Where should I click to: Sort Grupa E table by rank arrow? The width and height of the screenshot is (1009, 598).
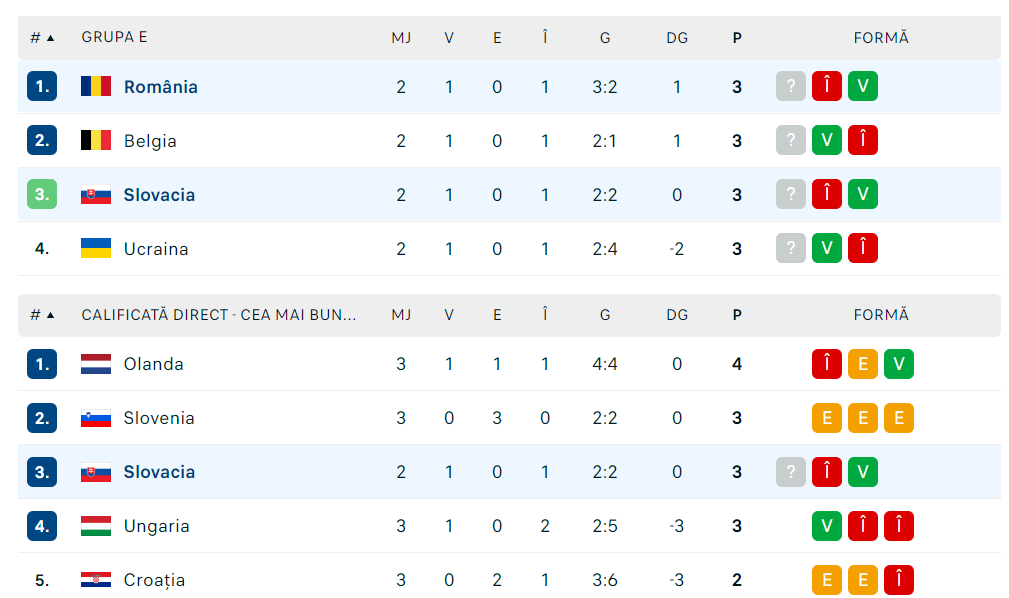pos(50,38)
